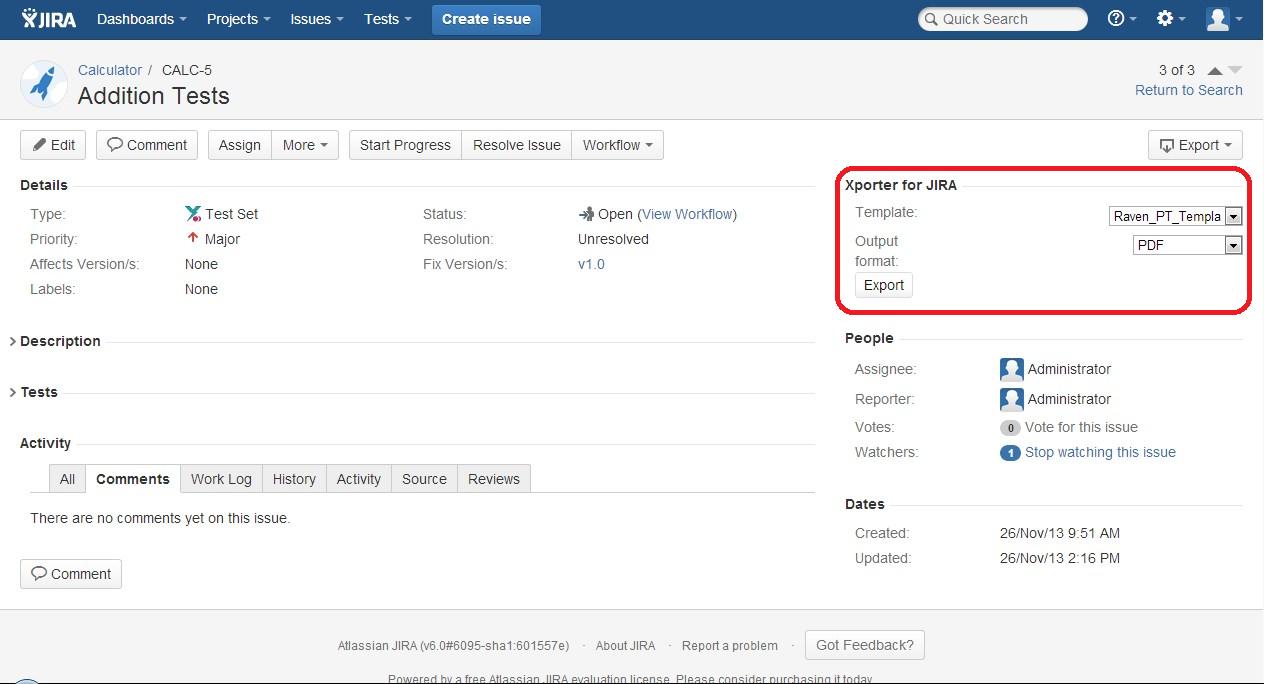Screen dimensions: 1264x684
Task: Click the Xporter Export button
Action: coord(884,285)
